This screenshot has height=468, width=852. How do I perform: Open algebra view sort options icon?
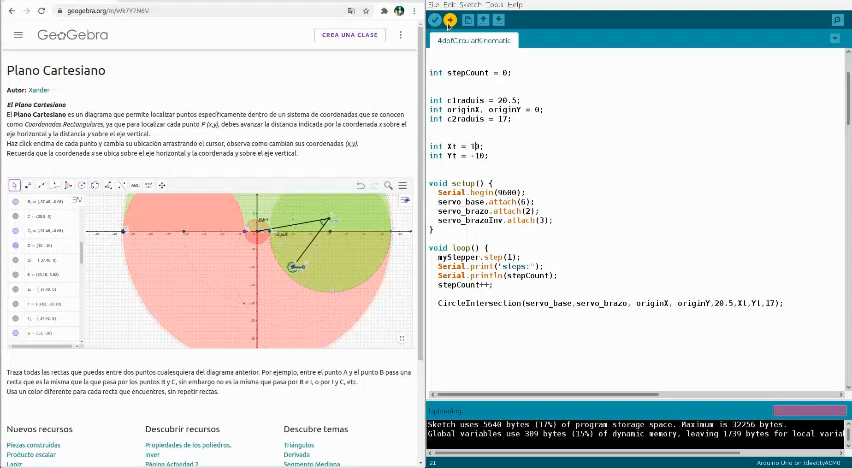[77, 201]
